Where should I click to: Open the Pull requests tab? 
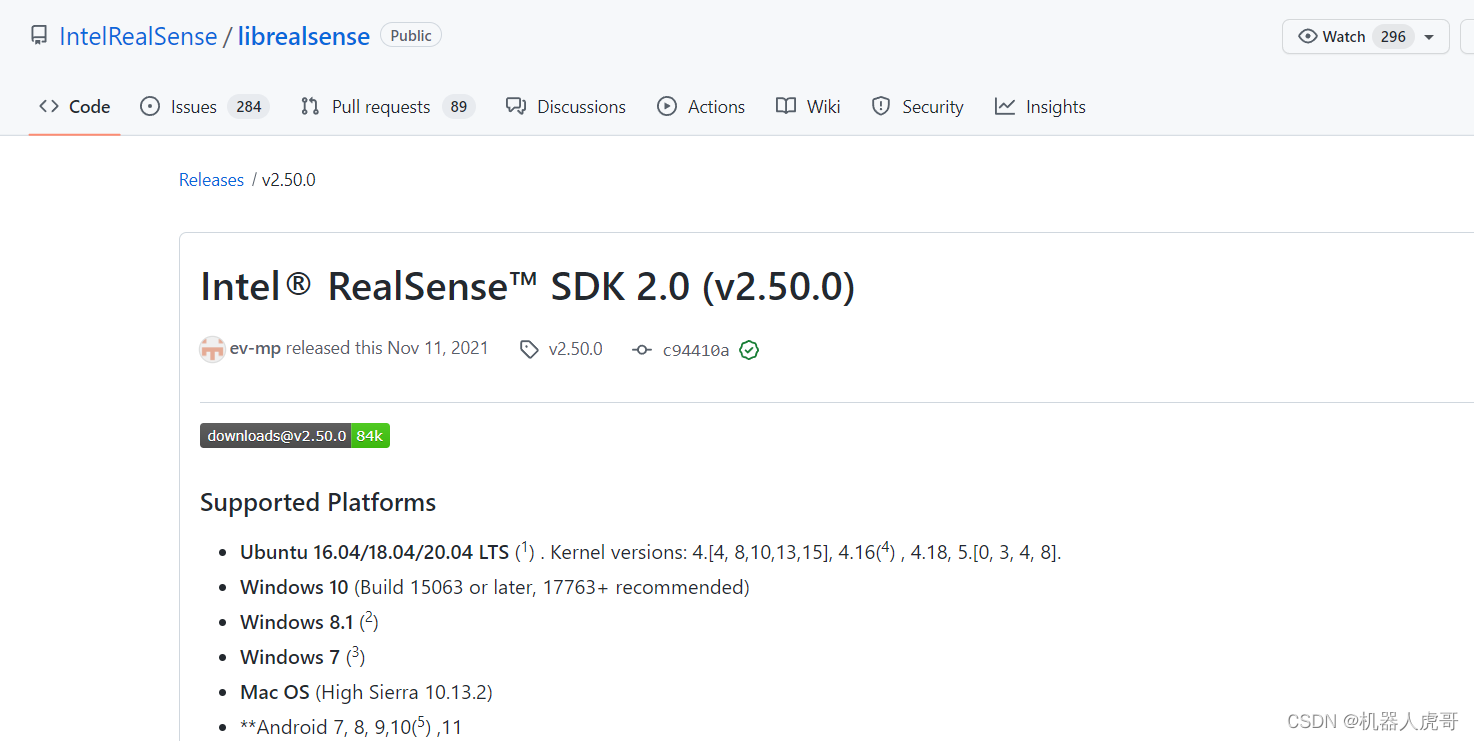click(387, 106)
